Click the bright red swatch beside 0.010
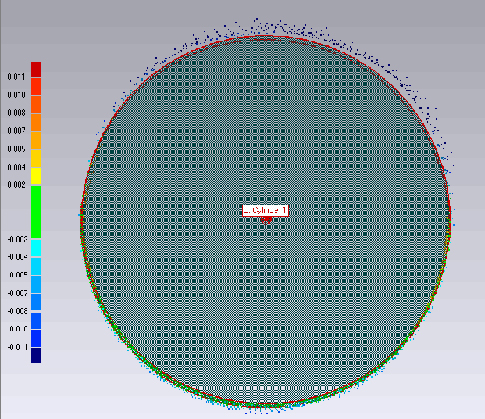 click(36, 86)
